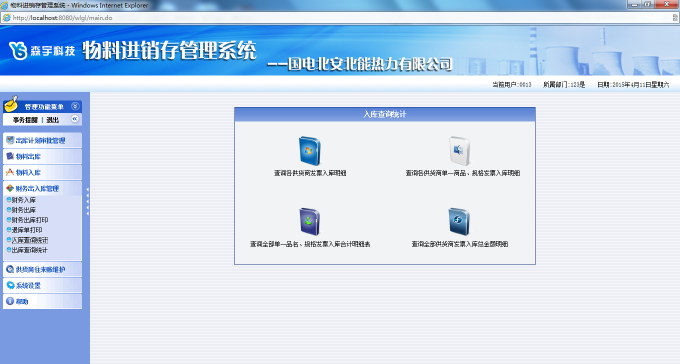The image size is (680, 364).
Task: Click the 退出 logout link
Action: (x=52, y=120)
